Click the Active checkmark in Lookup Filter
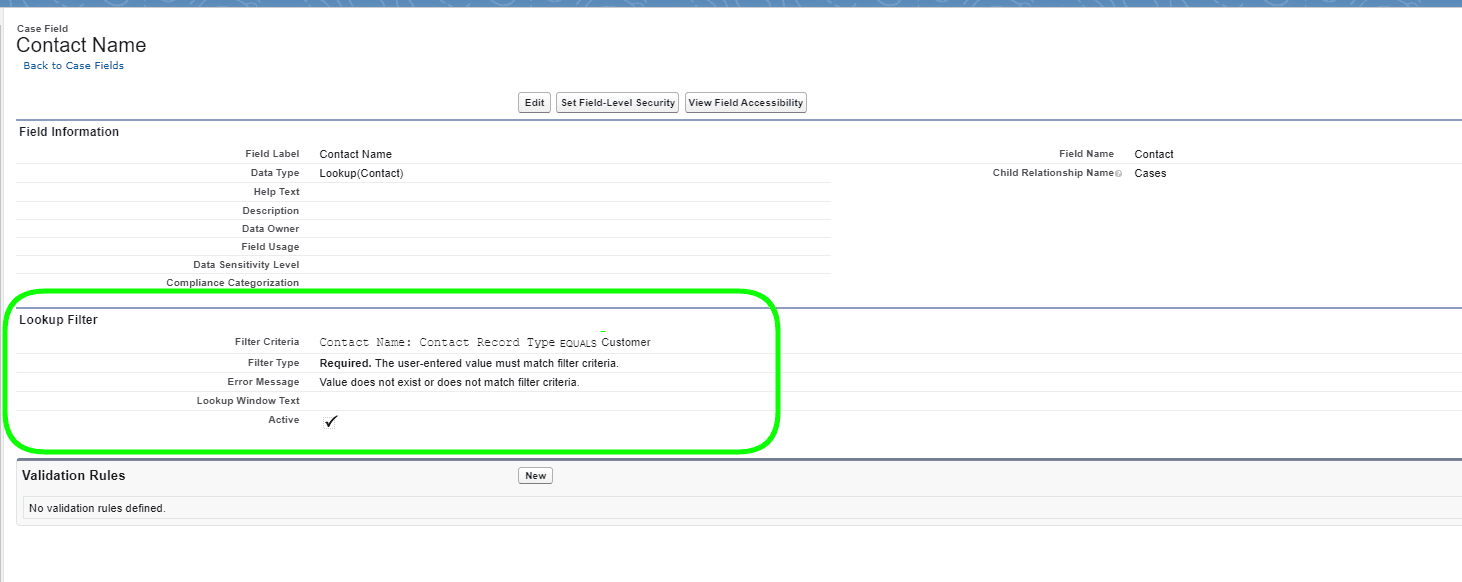 pos(331,421)
